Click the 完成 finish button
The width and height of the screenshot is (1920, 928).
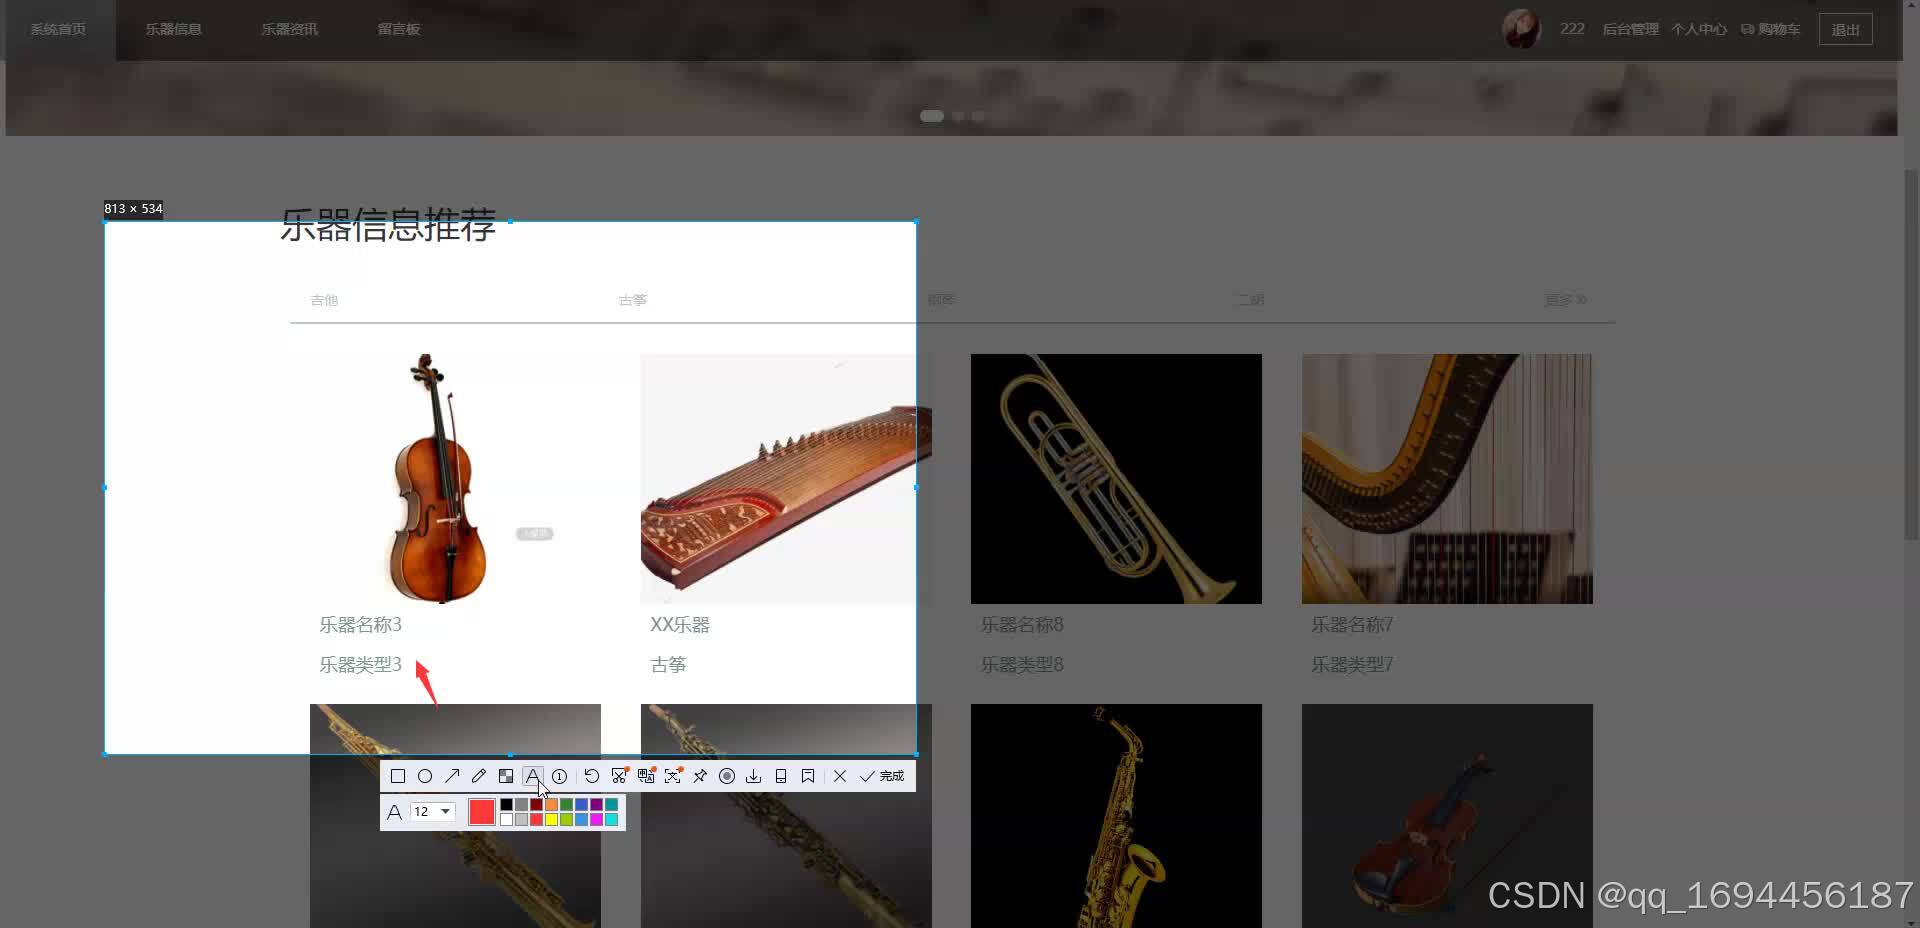[x=882, y=776]
